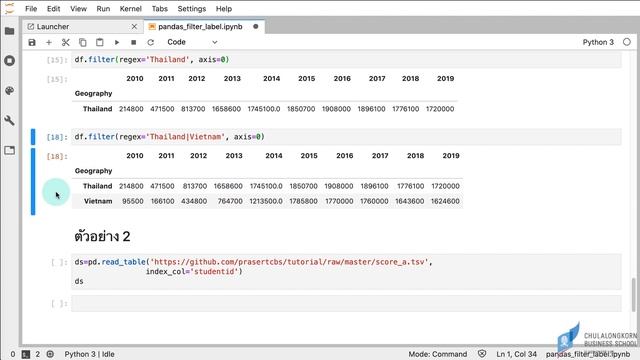Viewport: 640px width, 360px height.
Task: Click the Geography index label in output 15
Action: (x=93, y=93)
